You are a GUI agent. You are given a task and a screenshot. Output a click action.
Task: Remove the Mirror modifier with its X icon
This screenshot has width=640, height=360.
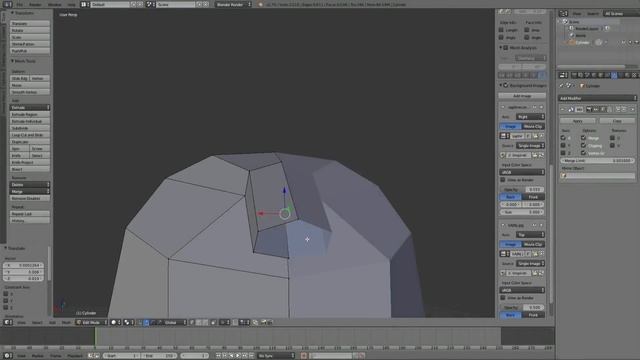[632, 109]
